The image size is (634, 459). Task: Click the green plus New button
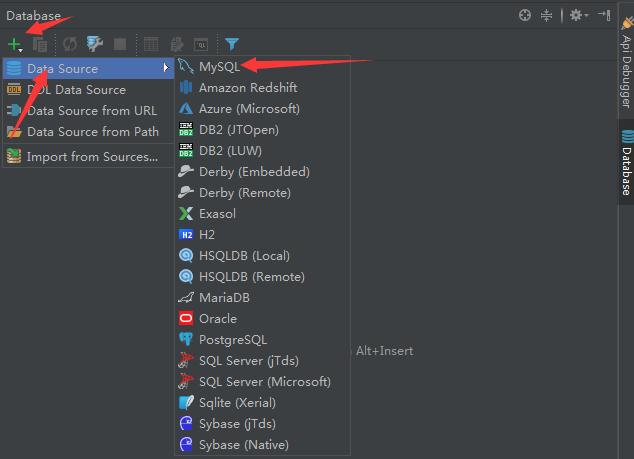[x=15, y=44]
